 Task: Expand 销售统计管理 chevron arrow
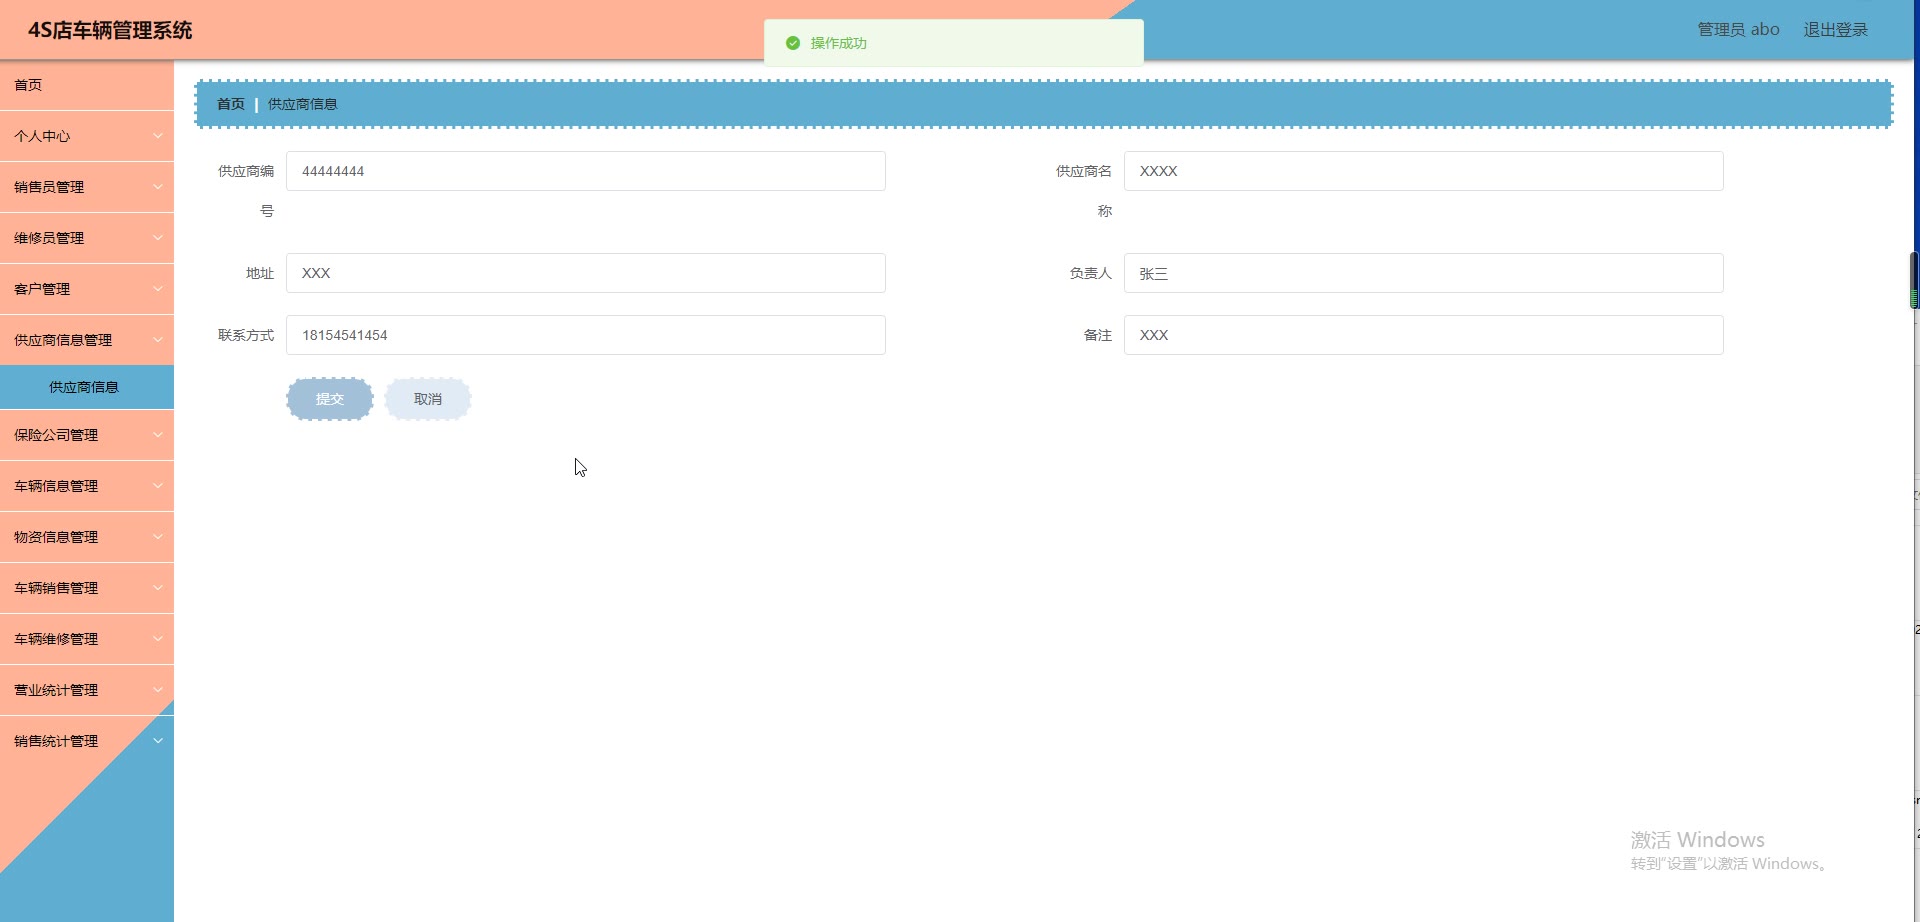pyautogui.click(x=158, y=741)
